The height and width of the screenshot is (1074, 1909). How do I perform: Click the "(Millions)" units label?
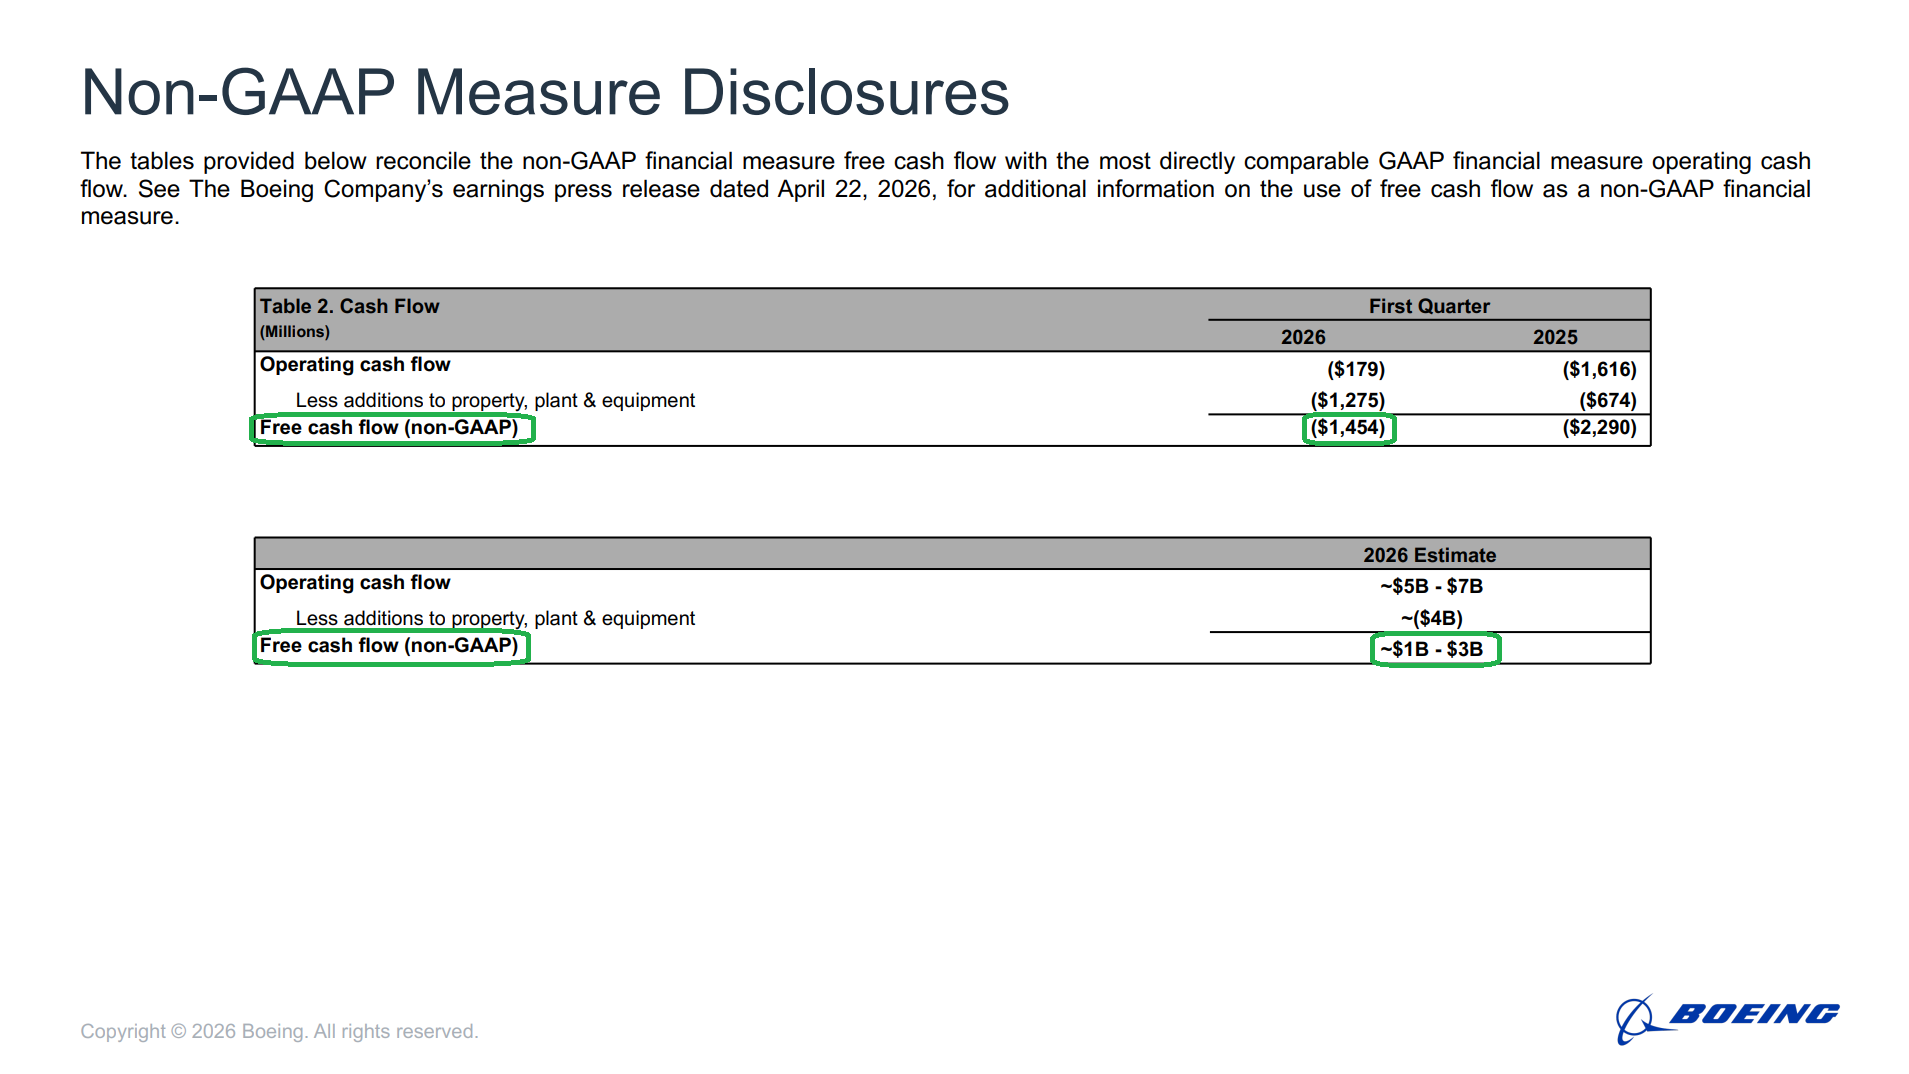point(294,332)
